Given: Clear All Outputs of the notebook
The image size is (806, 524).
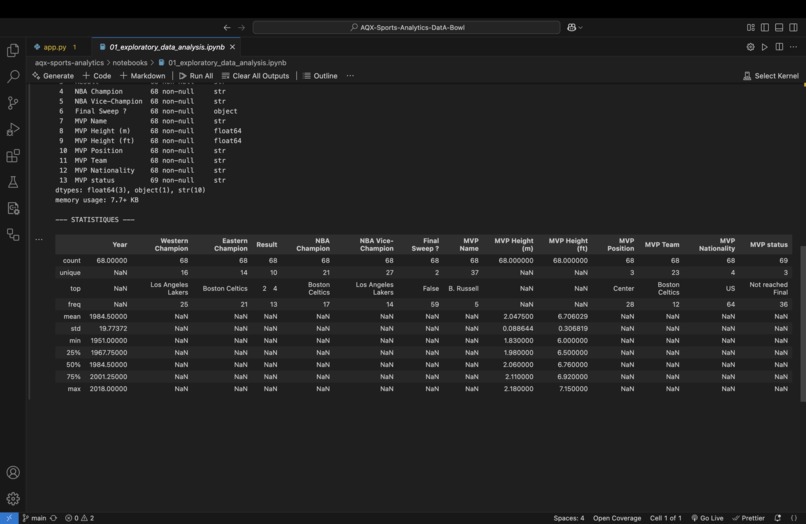Looking at the screenshot, I should 255,76.
